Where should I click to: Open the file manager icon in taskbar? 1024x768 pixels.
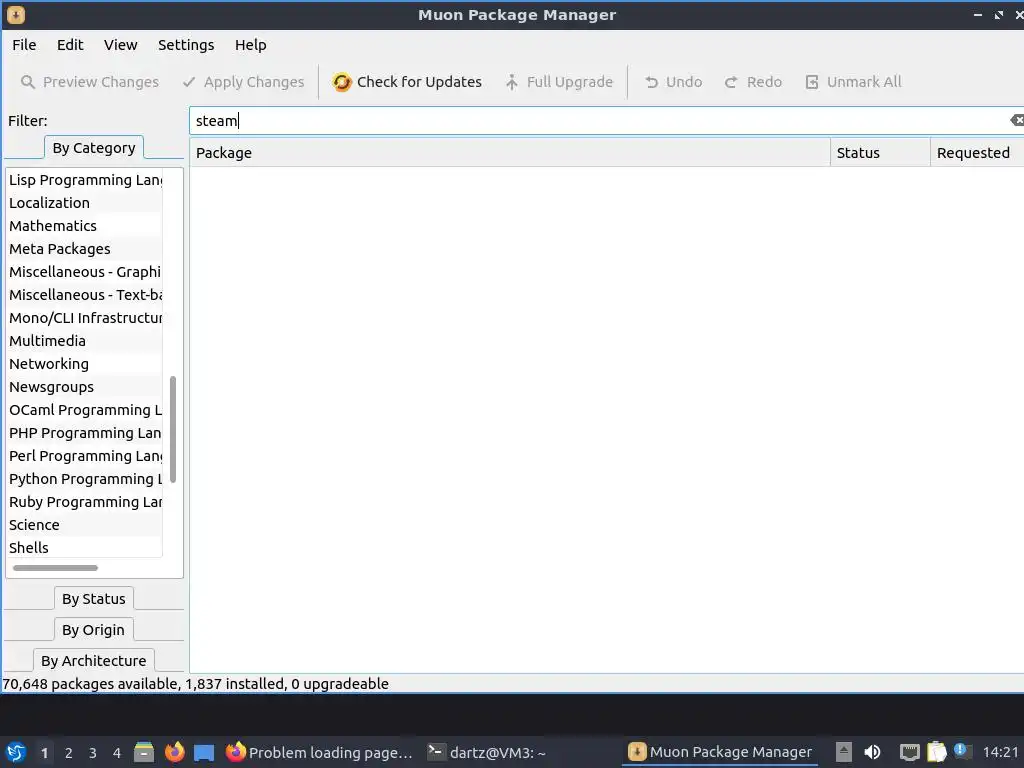coord(144,752)
